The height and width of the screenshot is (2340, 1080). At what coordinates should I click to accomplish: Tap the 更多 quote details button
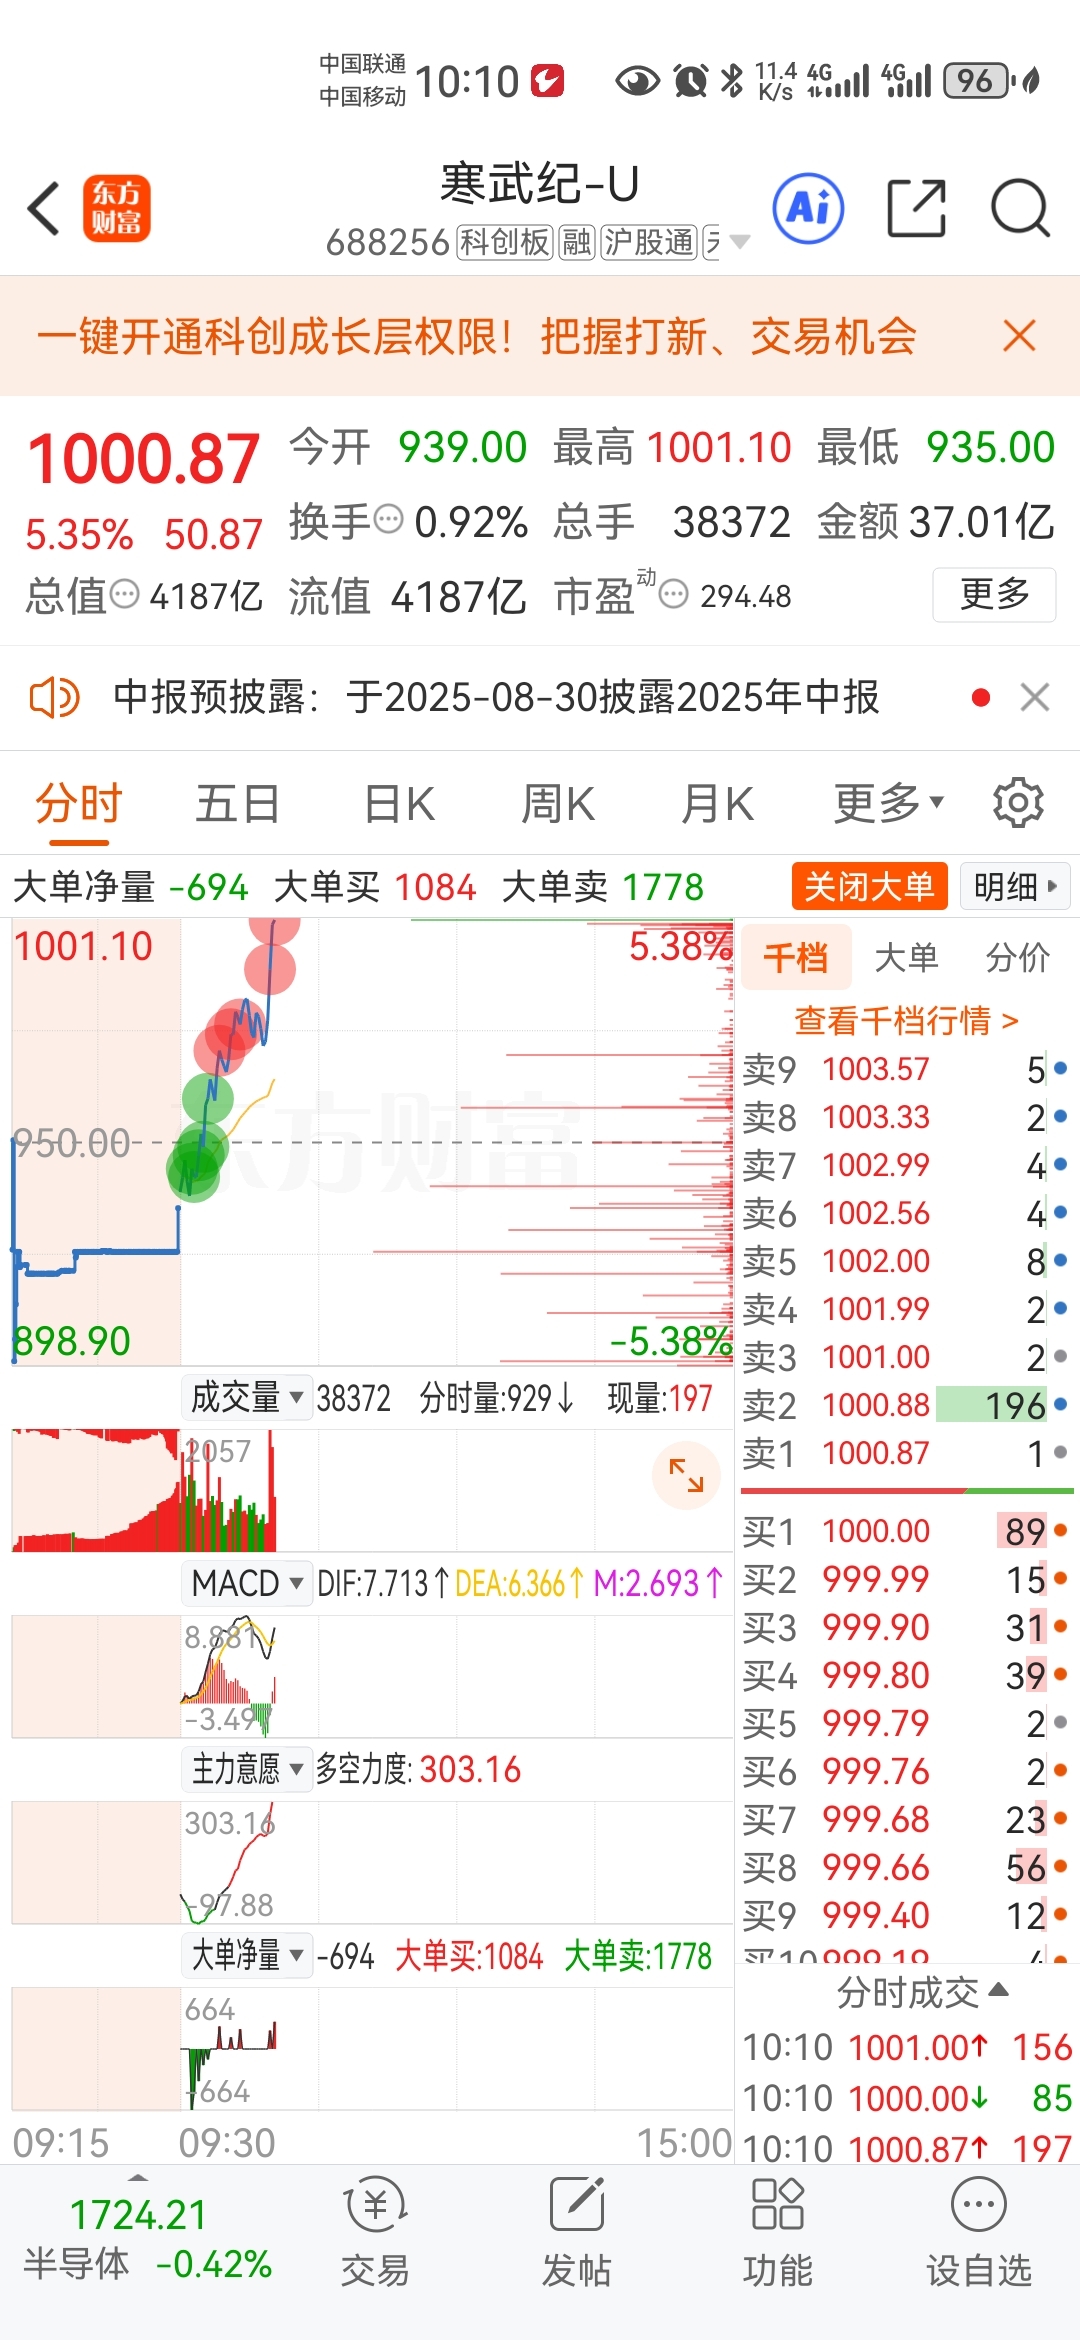(x=994, y=594)
